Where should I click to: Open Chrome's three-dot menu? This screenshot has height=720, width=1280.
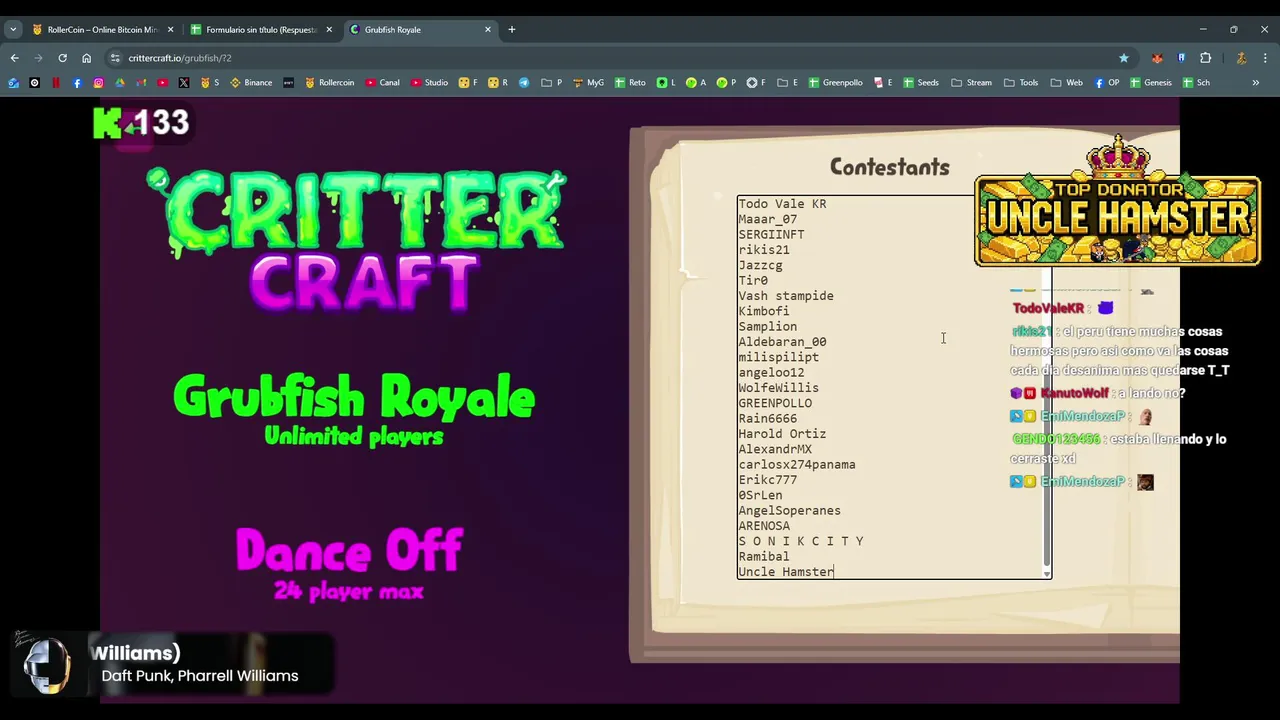tap(1265, 58)
